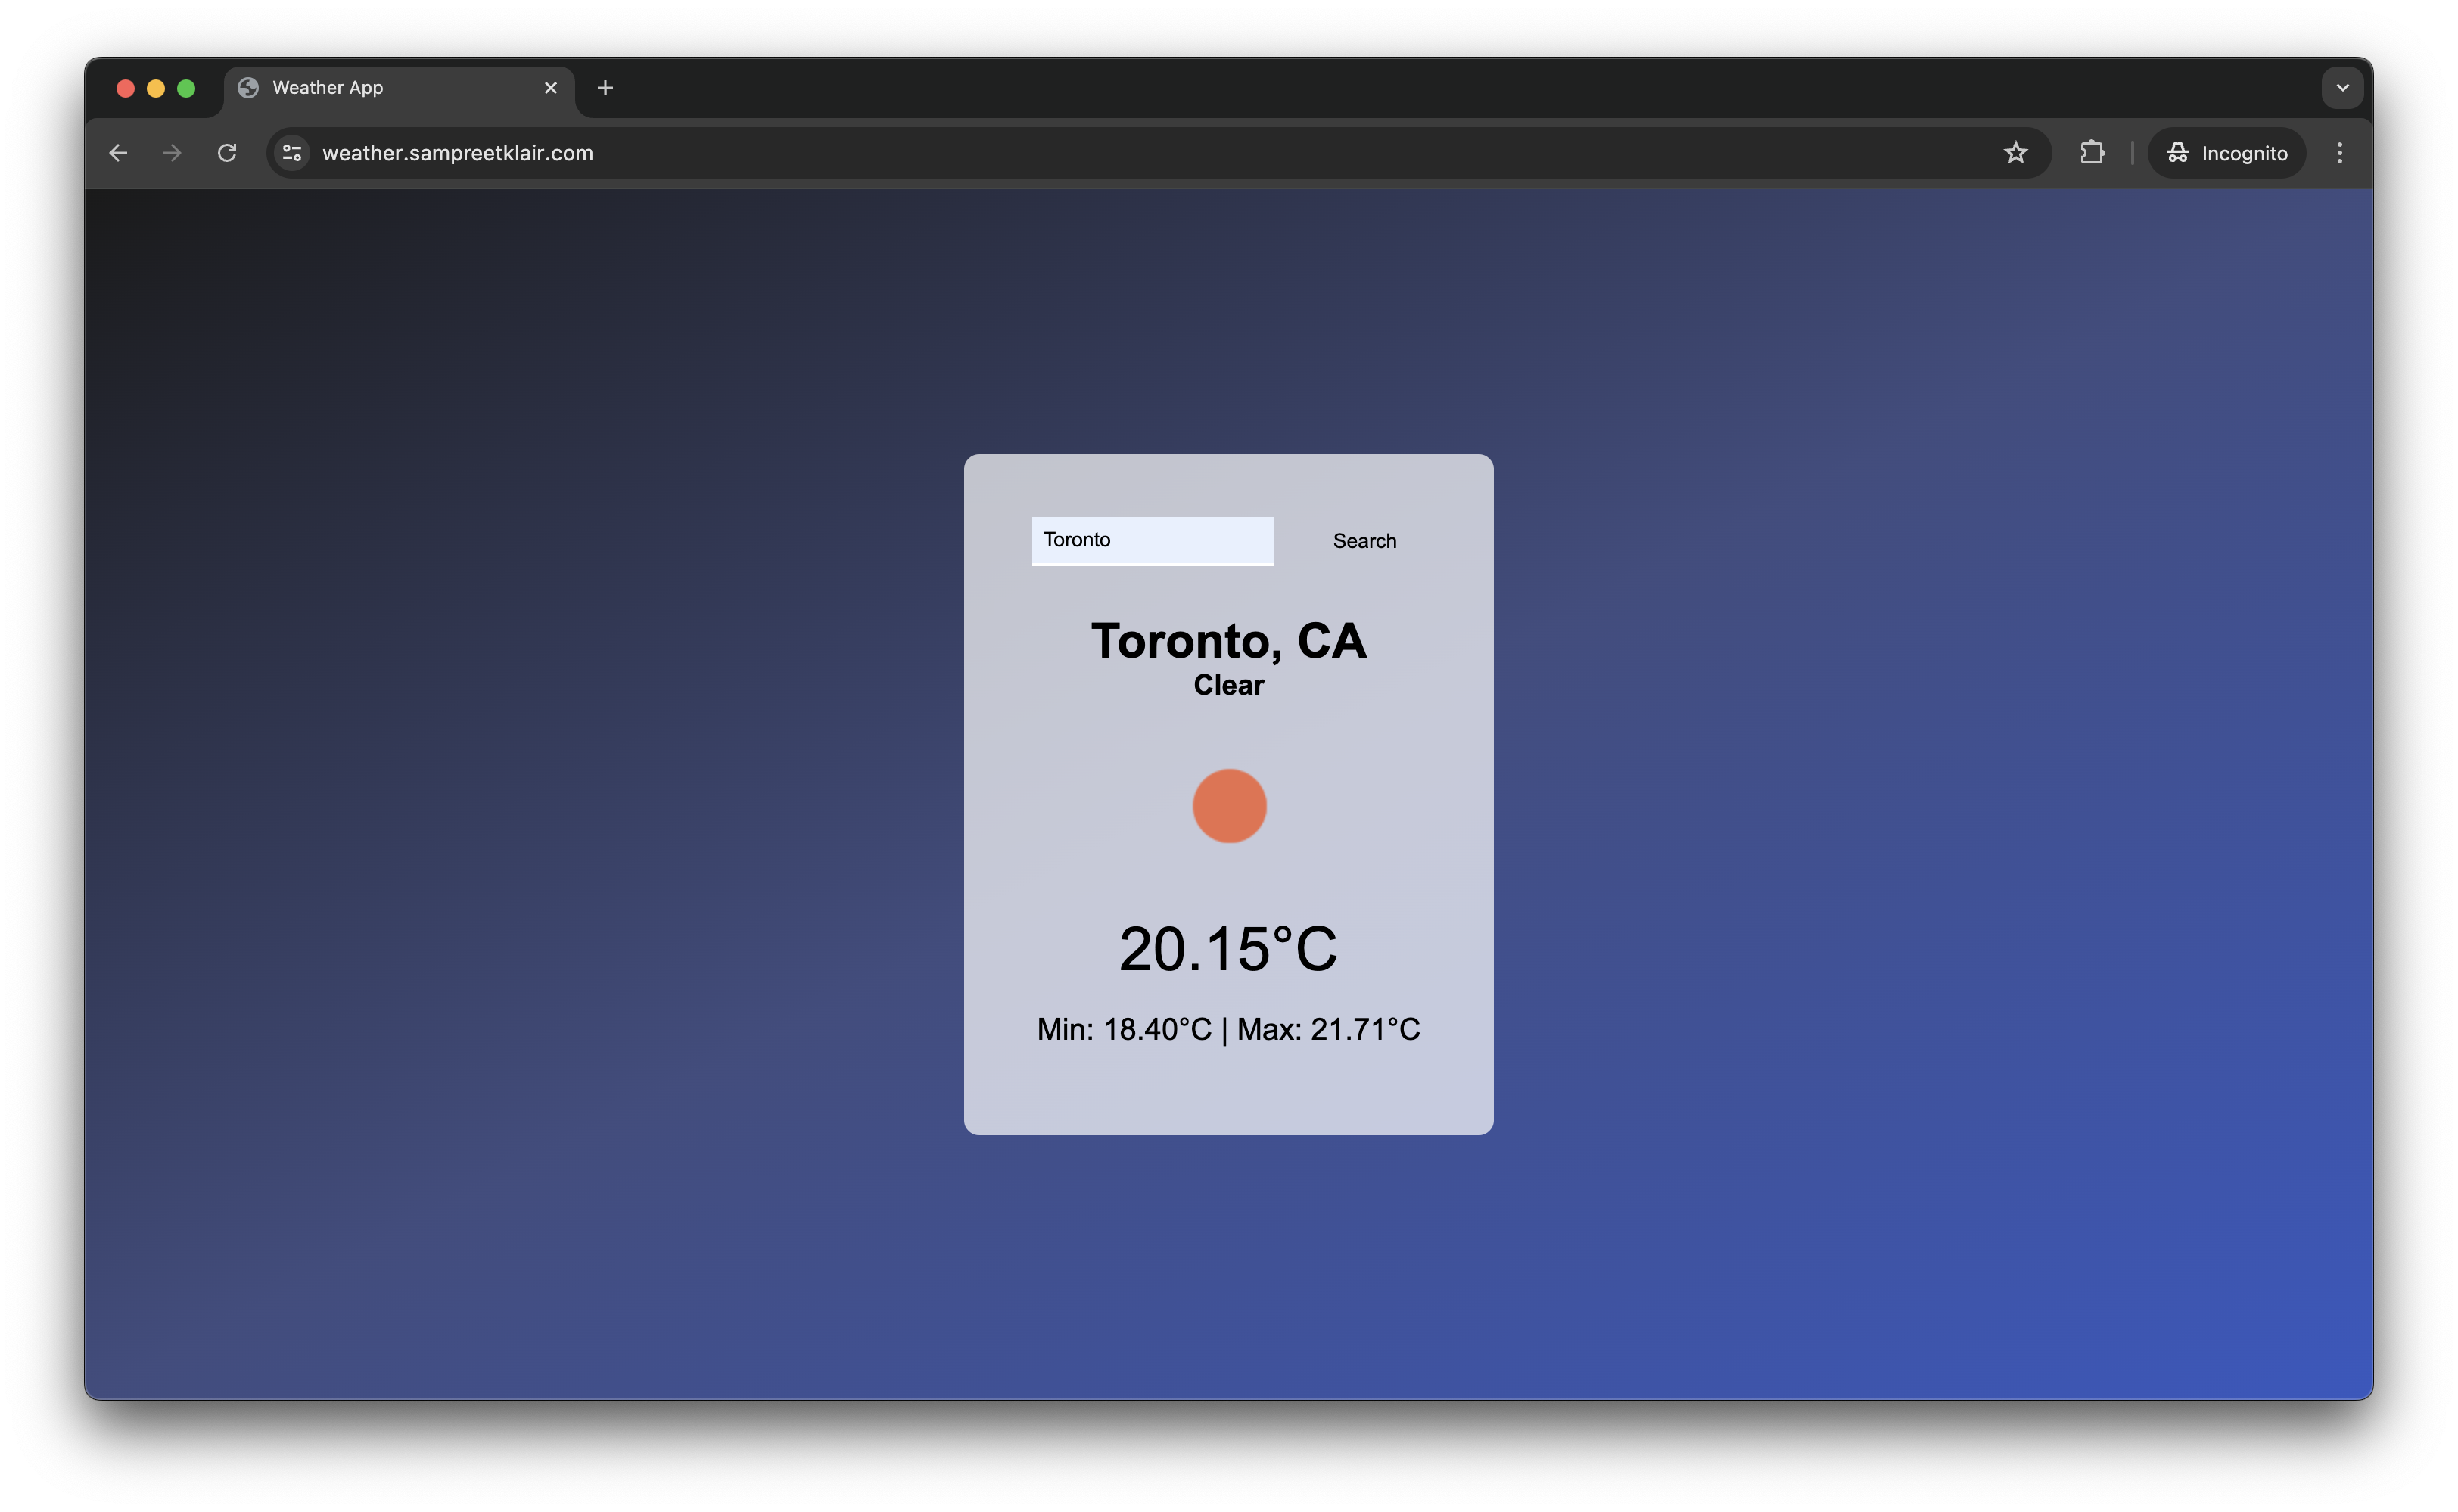Open a new tab with plus
This screenshot has height=1512, width=2458.
pos(605,88)
